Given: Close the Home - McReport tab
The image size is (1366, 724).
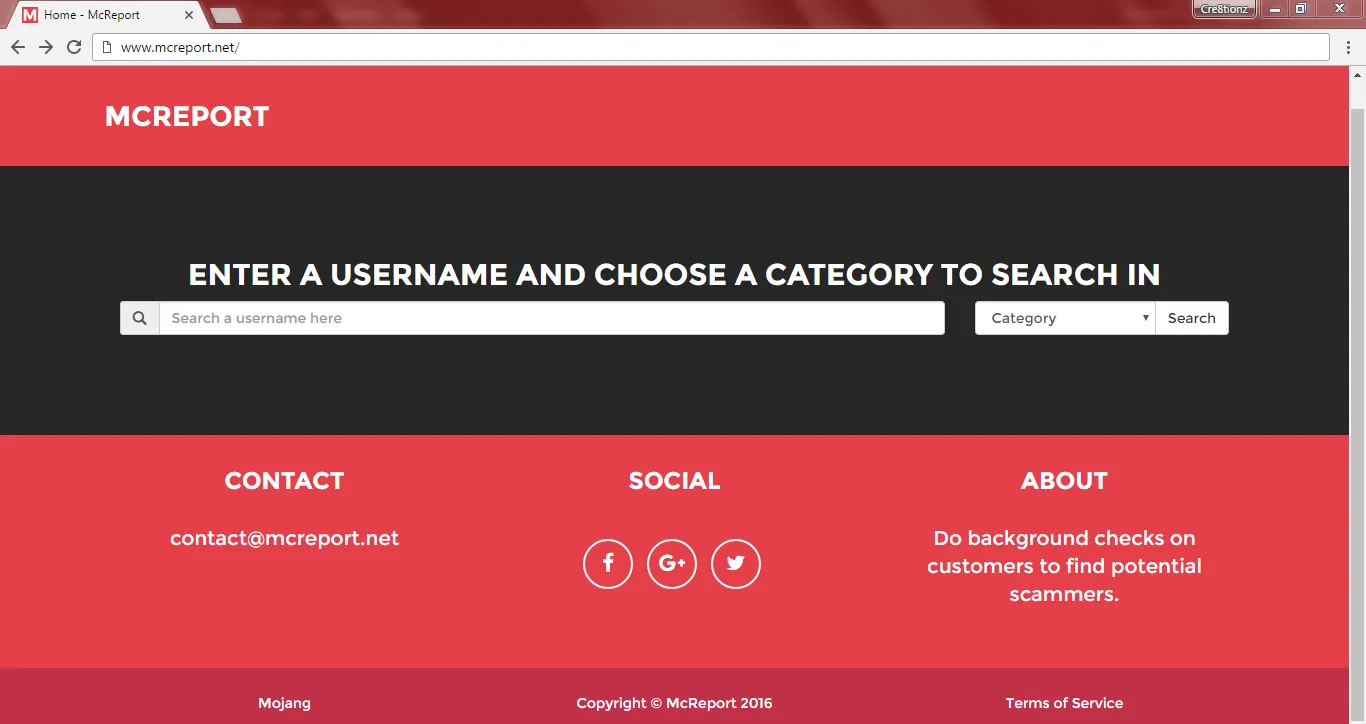Looking at the screenshot, I should (189, 15).
